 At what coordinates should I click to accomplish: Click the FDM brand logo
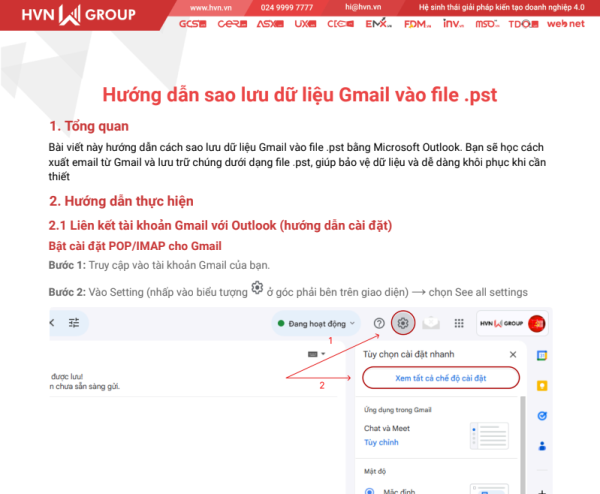tap(417, 24)
